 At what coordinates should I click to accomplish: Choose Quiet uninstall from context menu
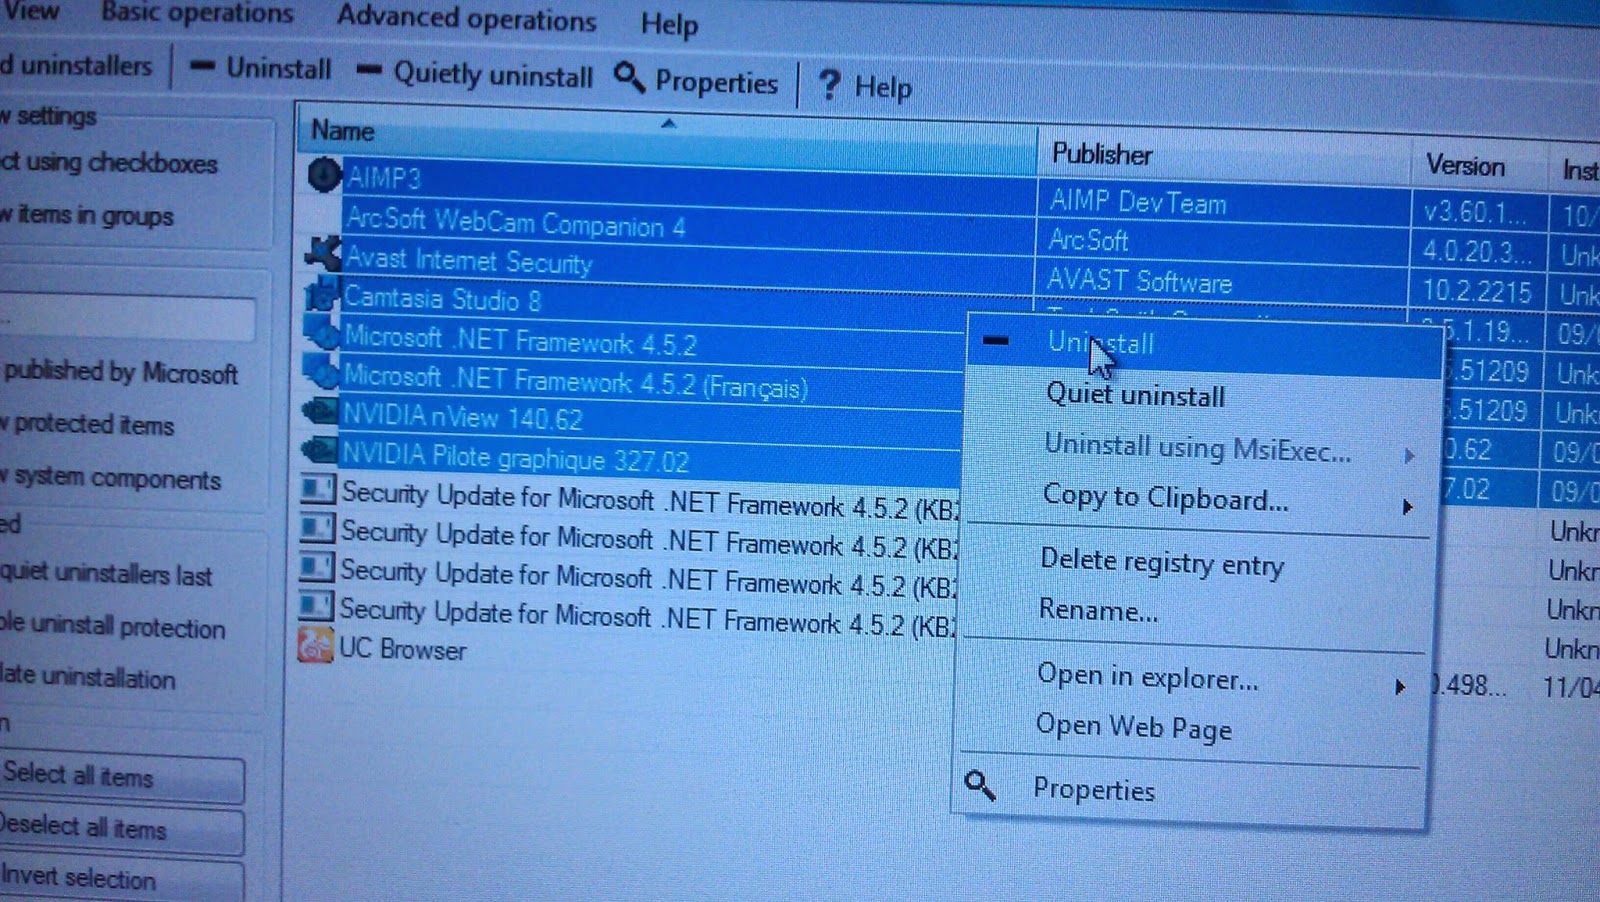coord(1135,395)
